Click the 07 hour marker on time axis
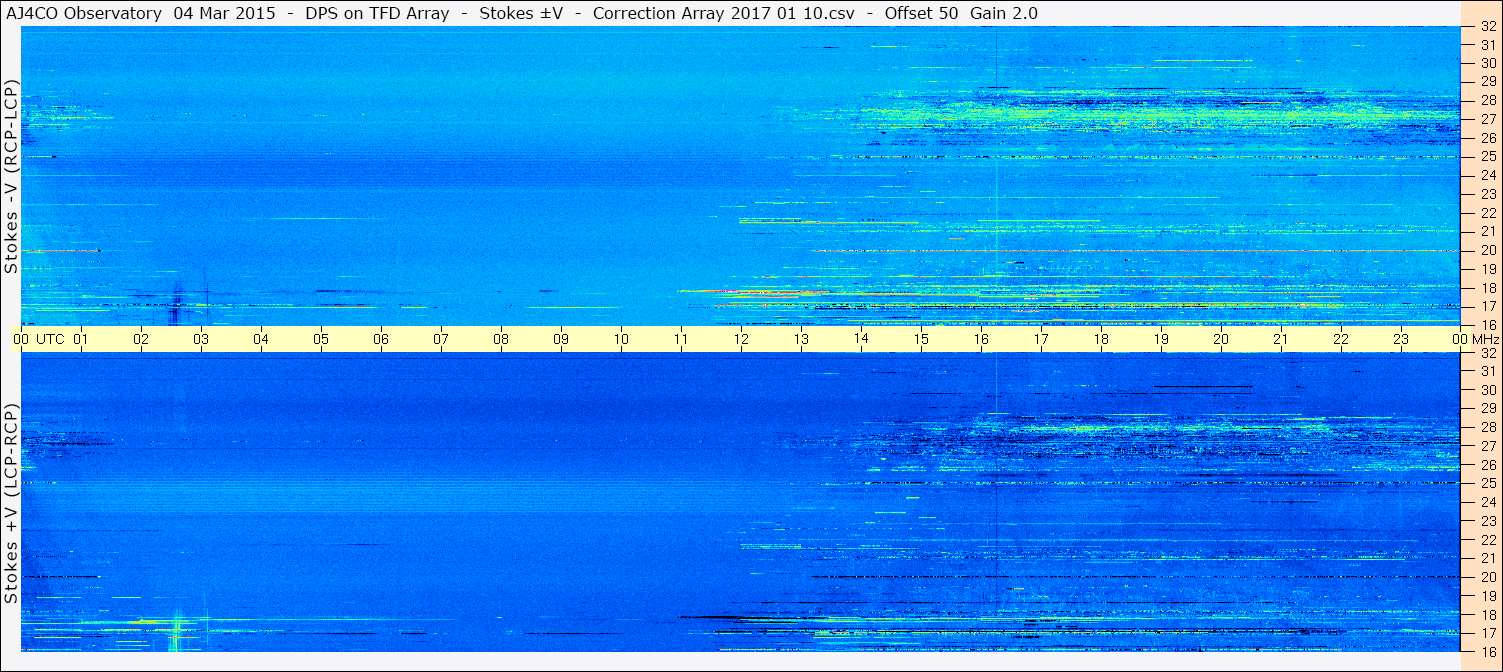 [441, 339]
